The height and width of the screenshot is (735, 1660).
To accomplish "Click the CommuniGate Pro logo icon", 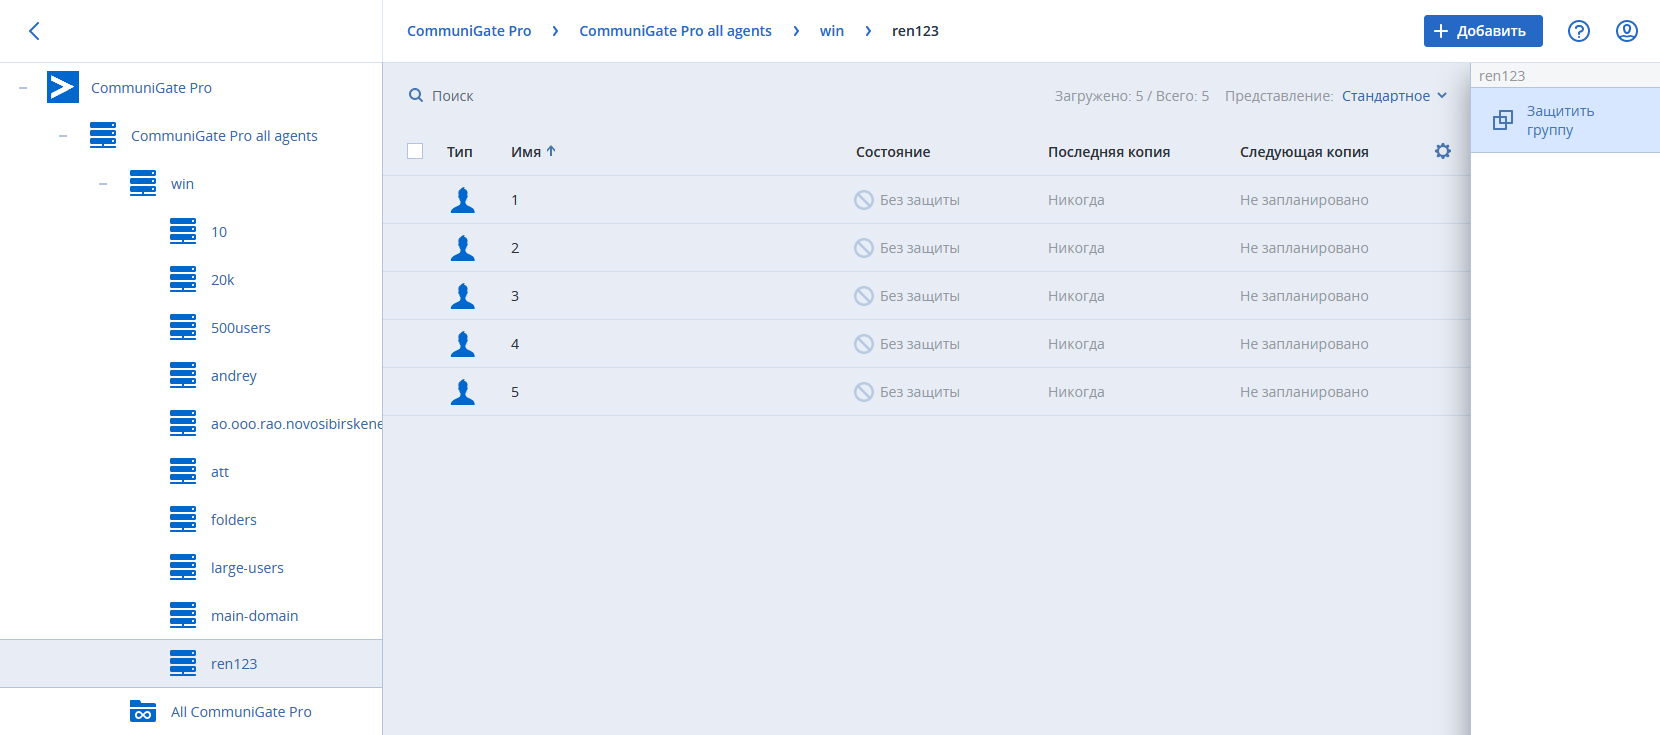I will point(63,87).
